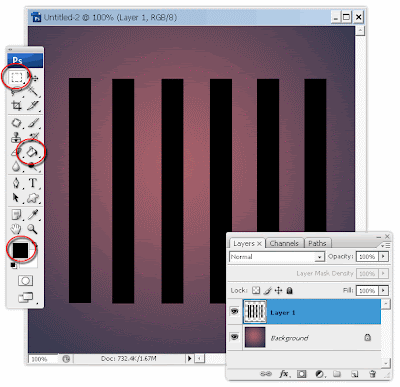Click the status bar zoom percentage field

pyautogui.click(x=43, y=359)
